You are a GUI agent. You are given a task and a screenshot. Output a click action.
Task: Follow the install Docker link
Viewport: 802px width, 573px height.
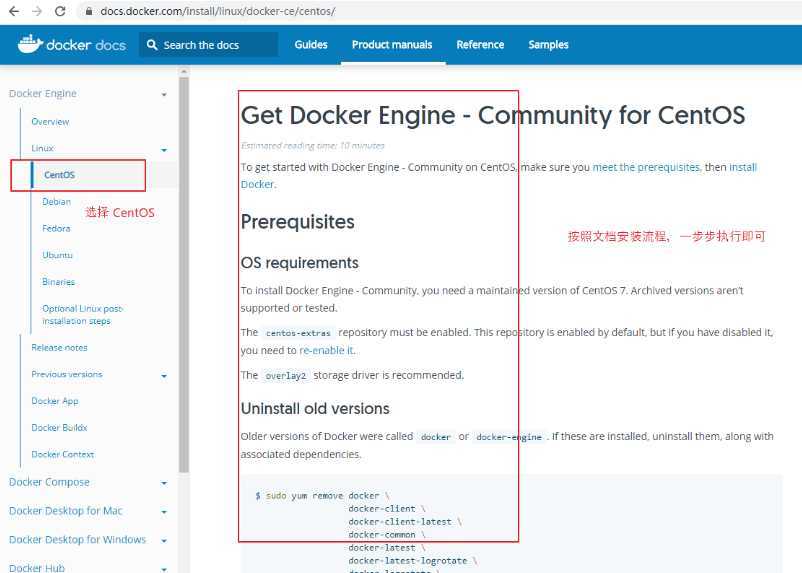[x=743, y=167]
